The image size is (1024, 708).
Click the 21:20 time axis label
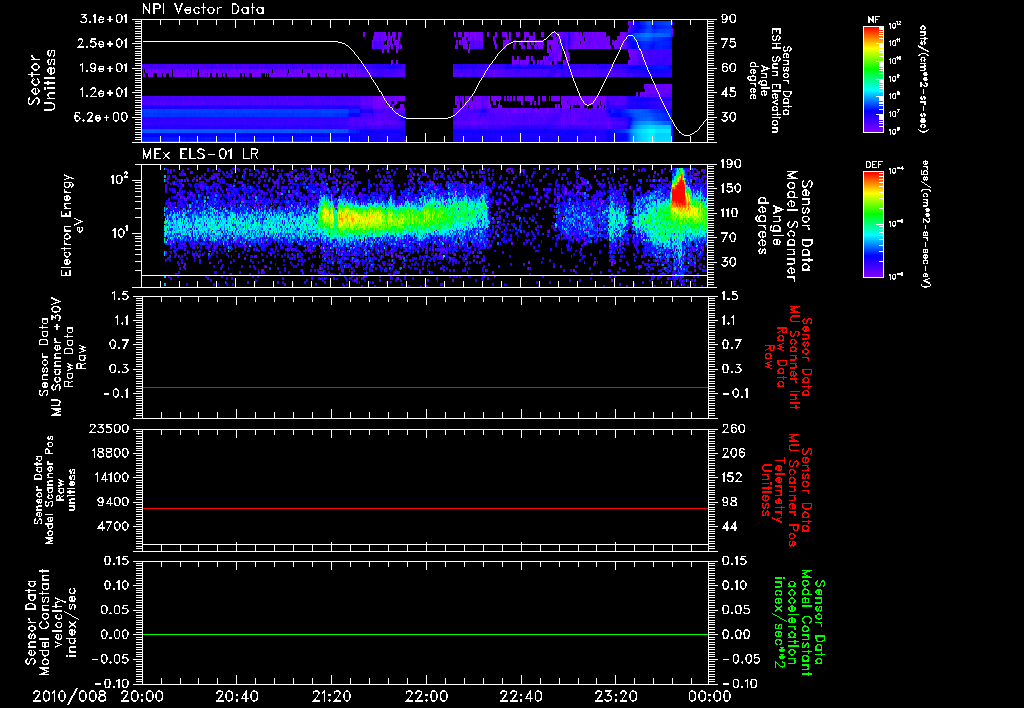click(331, 696)
